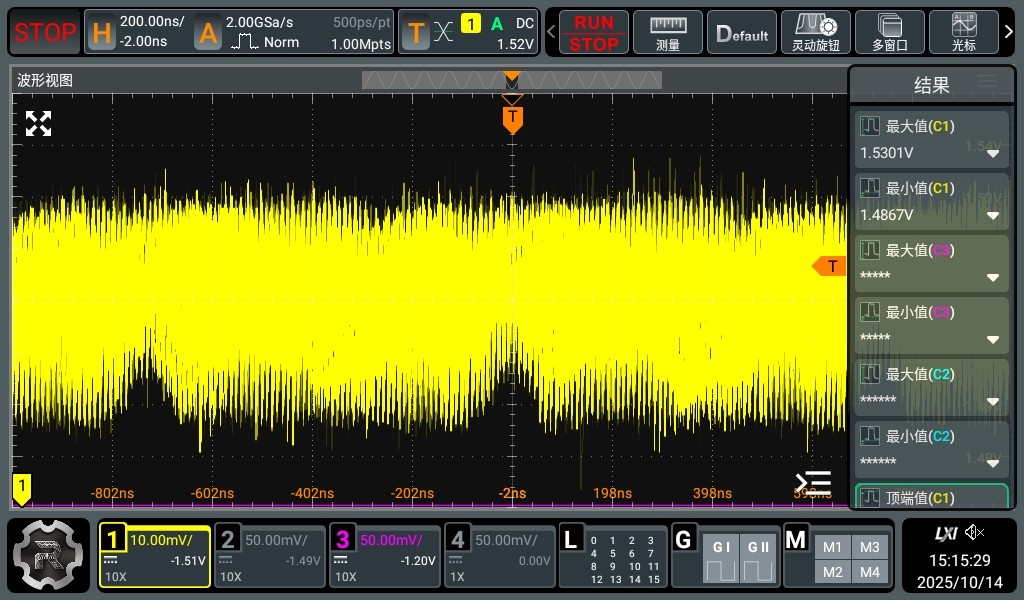
Task: Click the sound mute speaker icon
Action: [x=975, y=533]
